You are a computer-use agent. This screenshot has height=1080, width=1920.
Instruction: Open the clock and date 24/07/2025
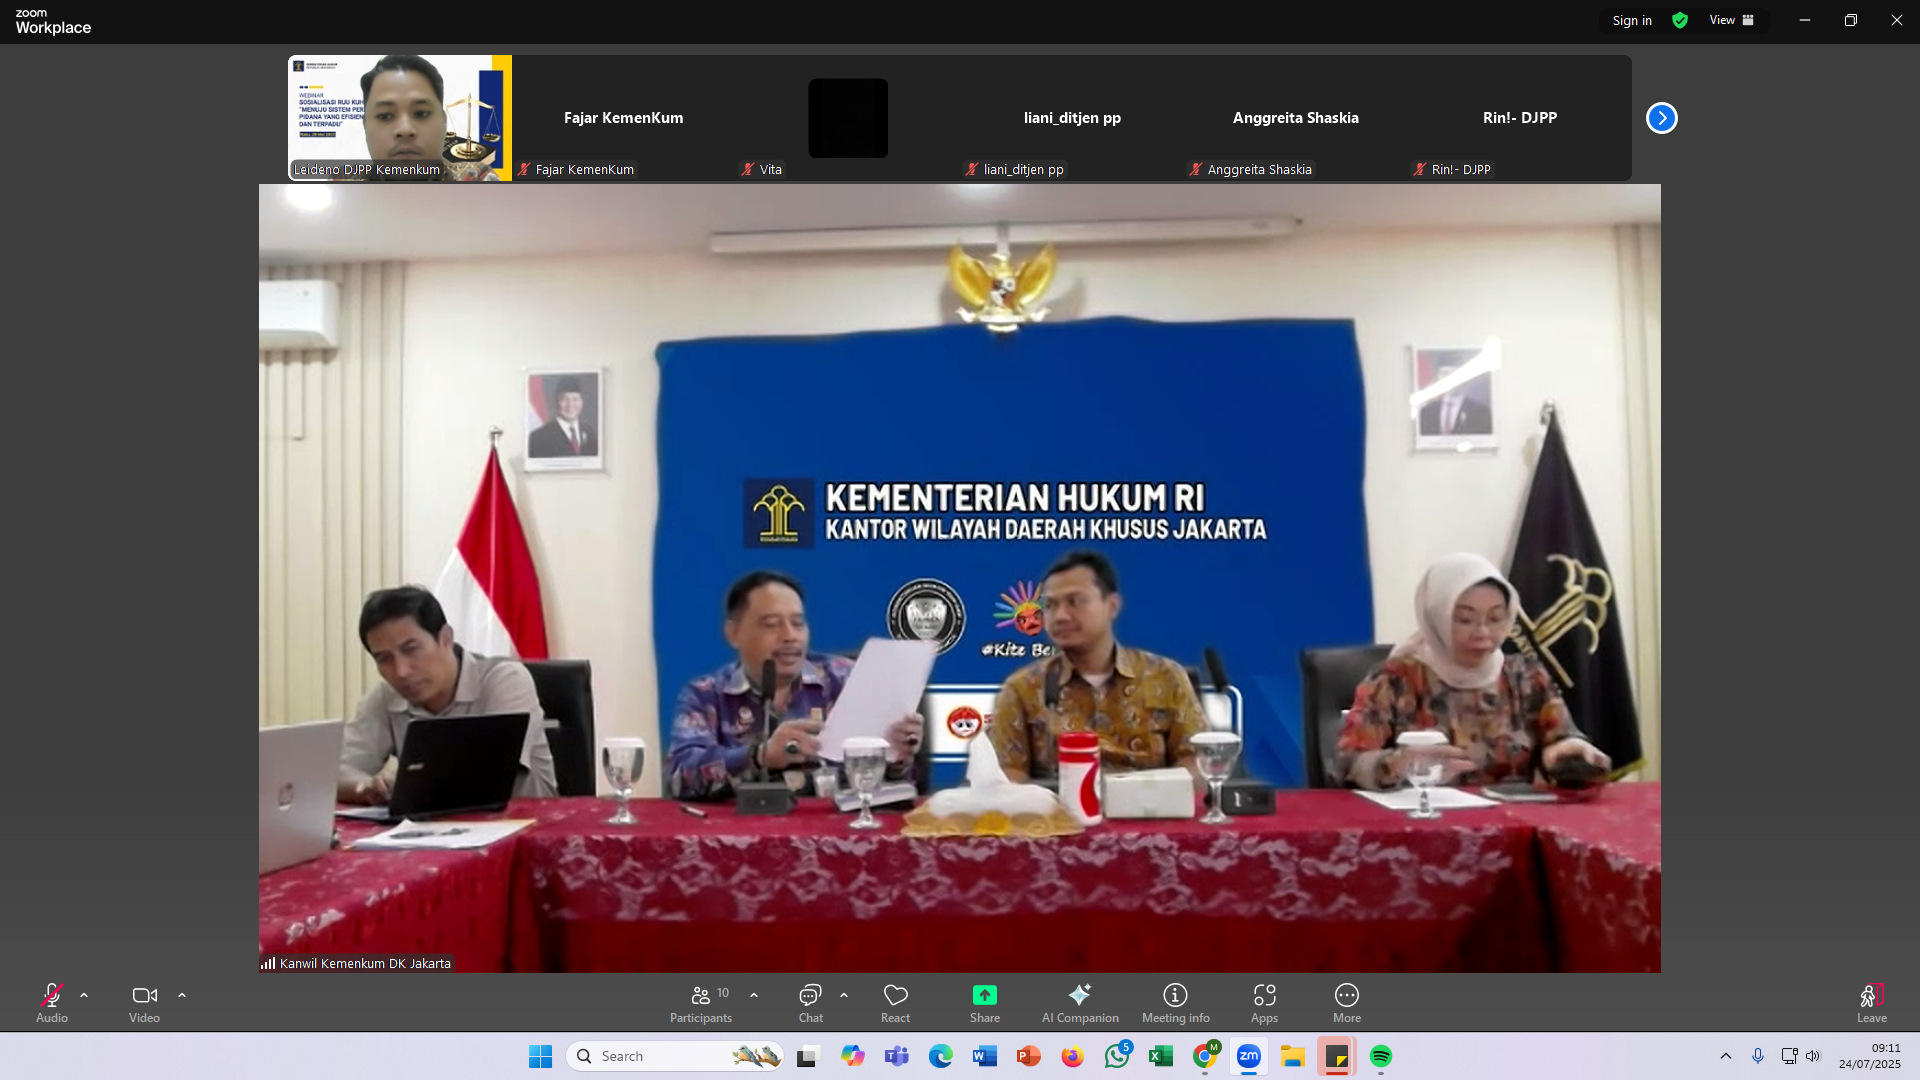(x=1870, y=1056)
